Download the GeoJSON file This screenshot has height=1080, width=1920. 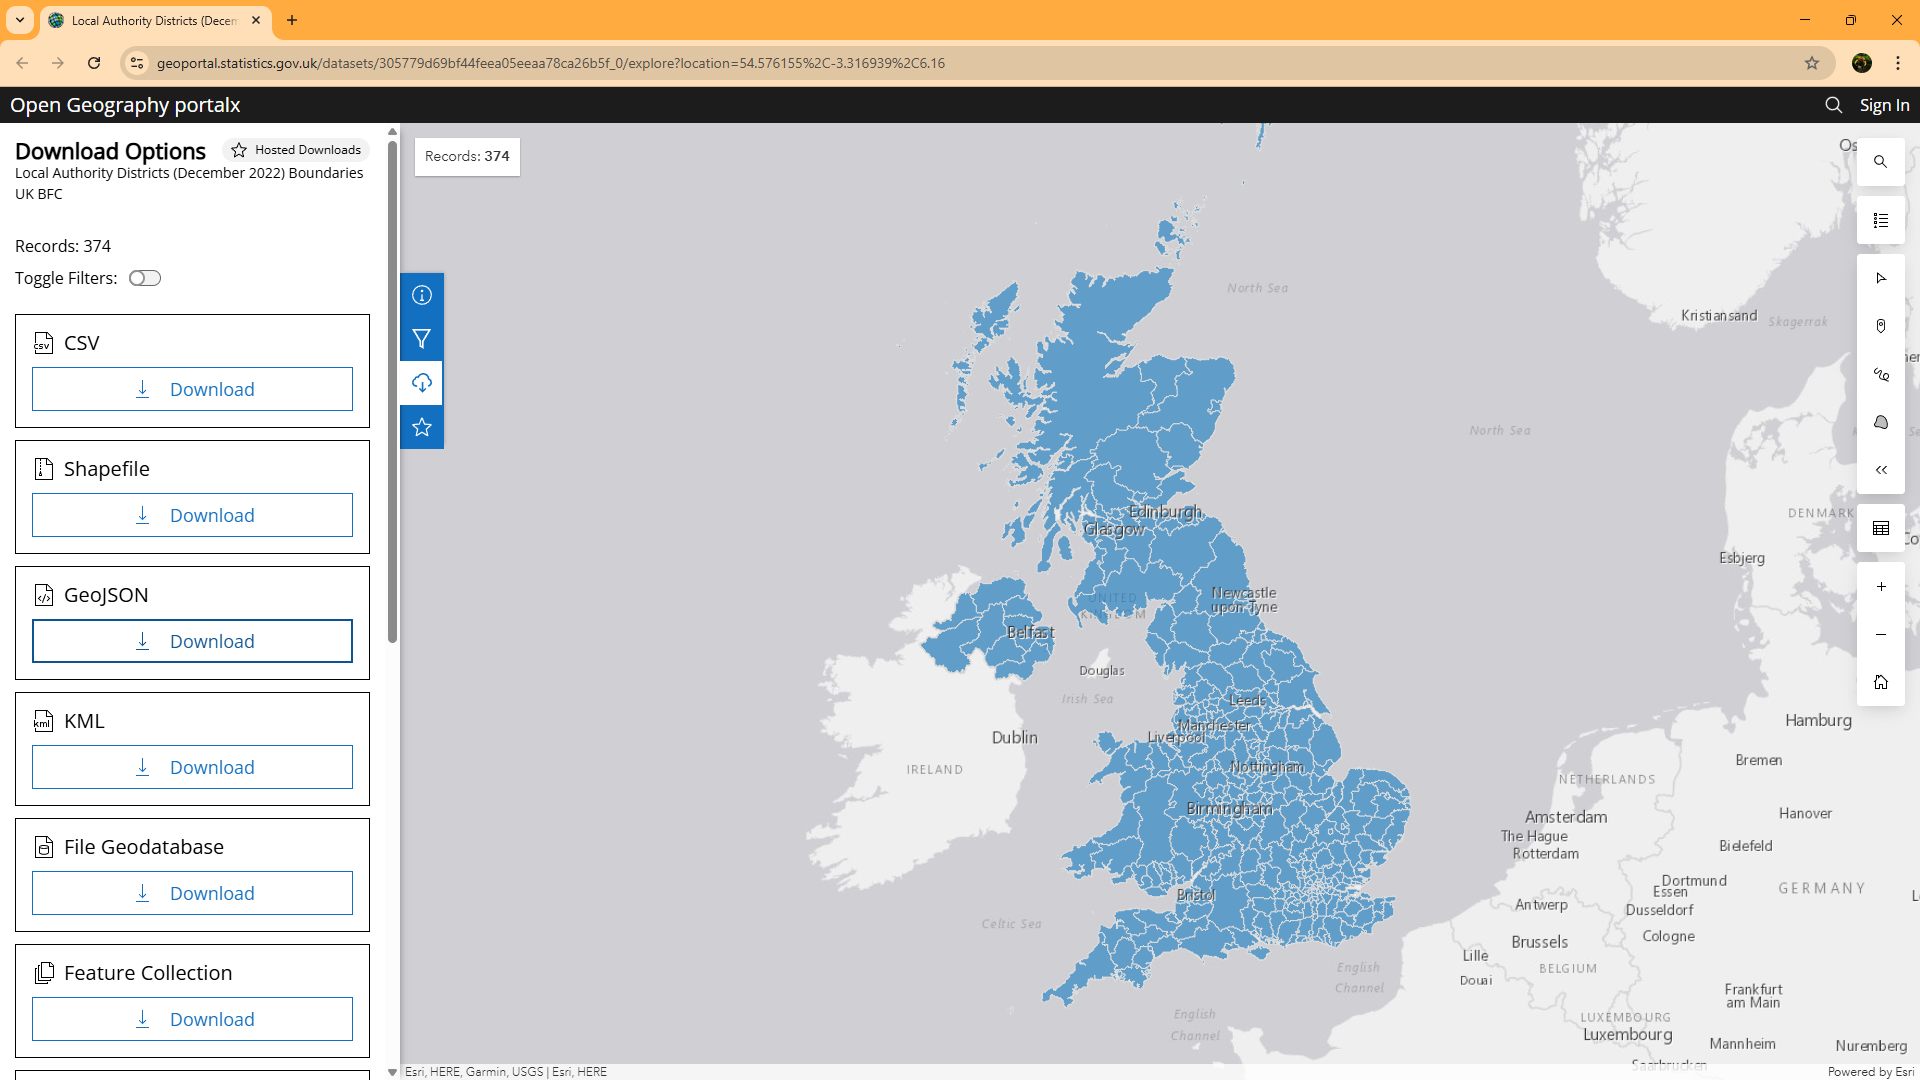coord(192,641)
